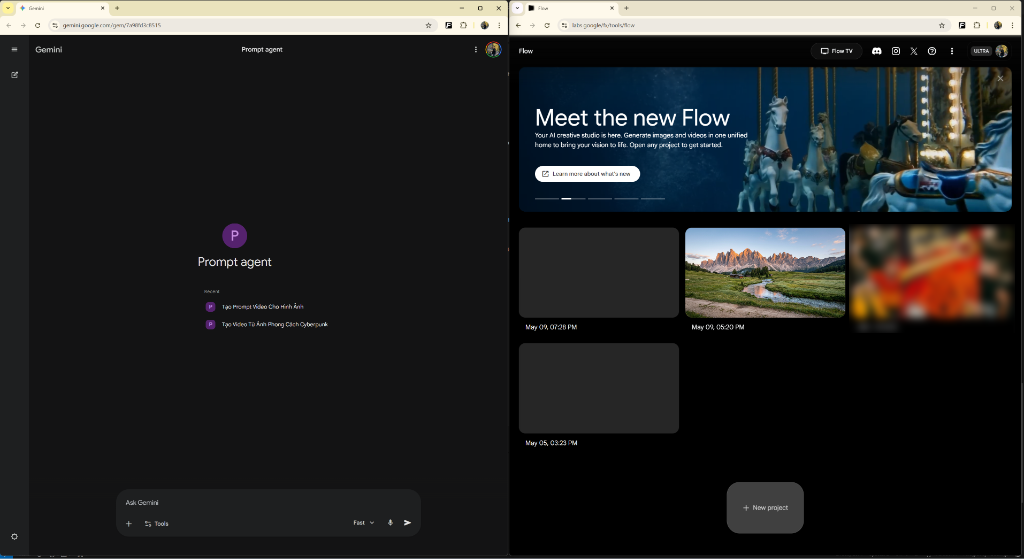Open project dated May 09, 07:28 PM
This screenshot has width=1024, height=559.
tap(599, 272)
